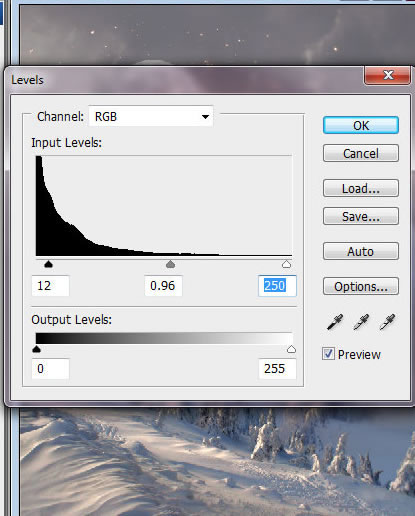Focus the input shadow field showing 12
The width and height of the screenshot is (415, 516).
50,286
